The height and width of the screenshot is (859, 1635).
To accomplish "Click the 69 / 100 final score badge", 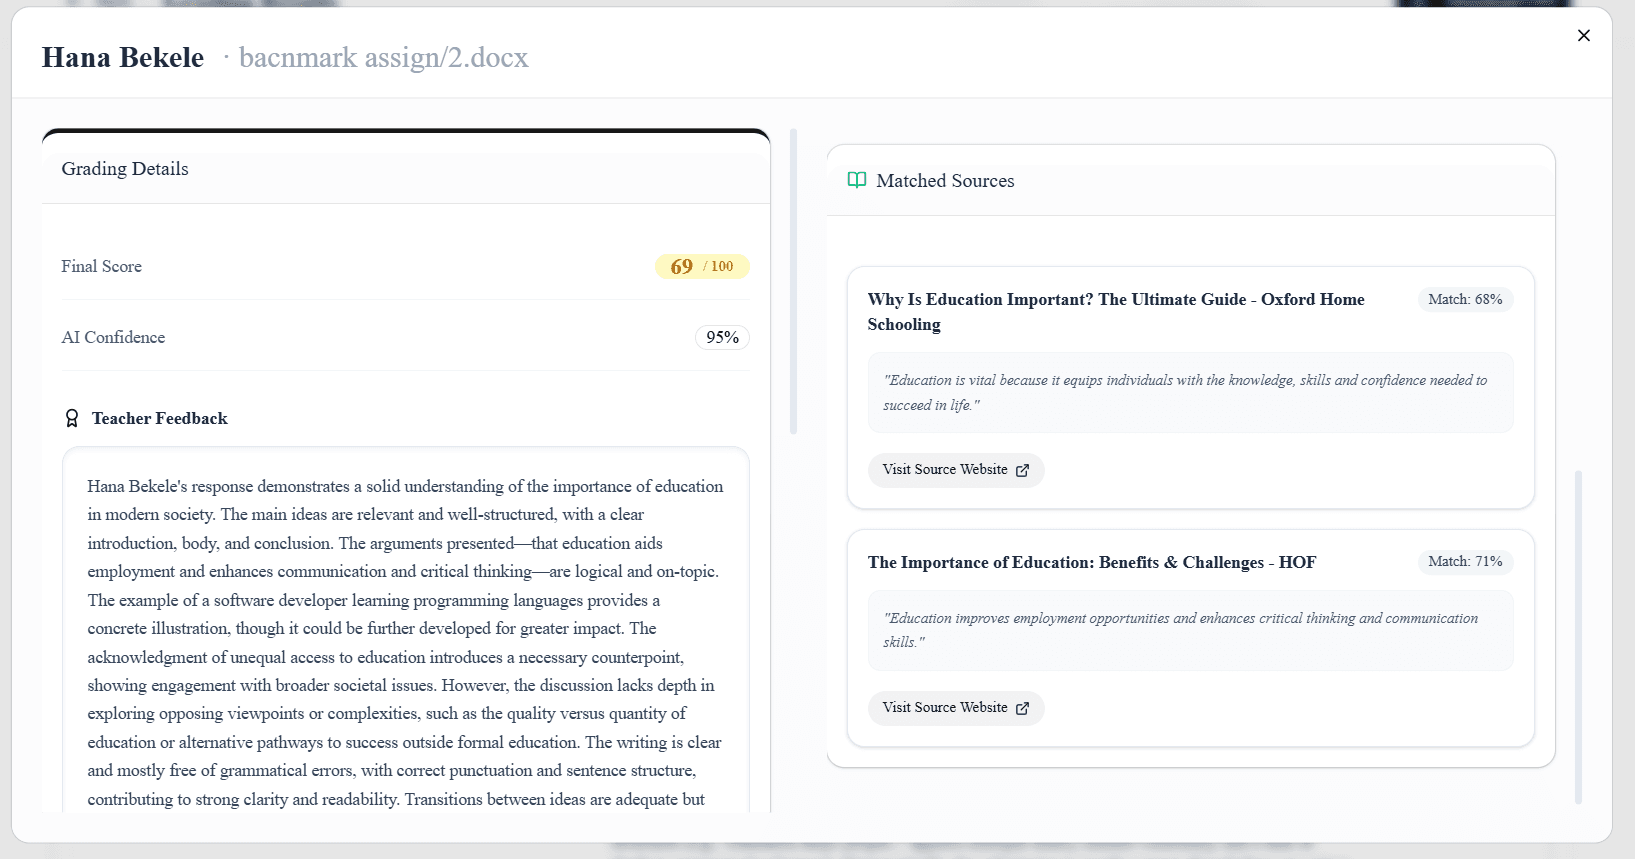I will (702, 266).
